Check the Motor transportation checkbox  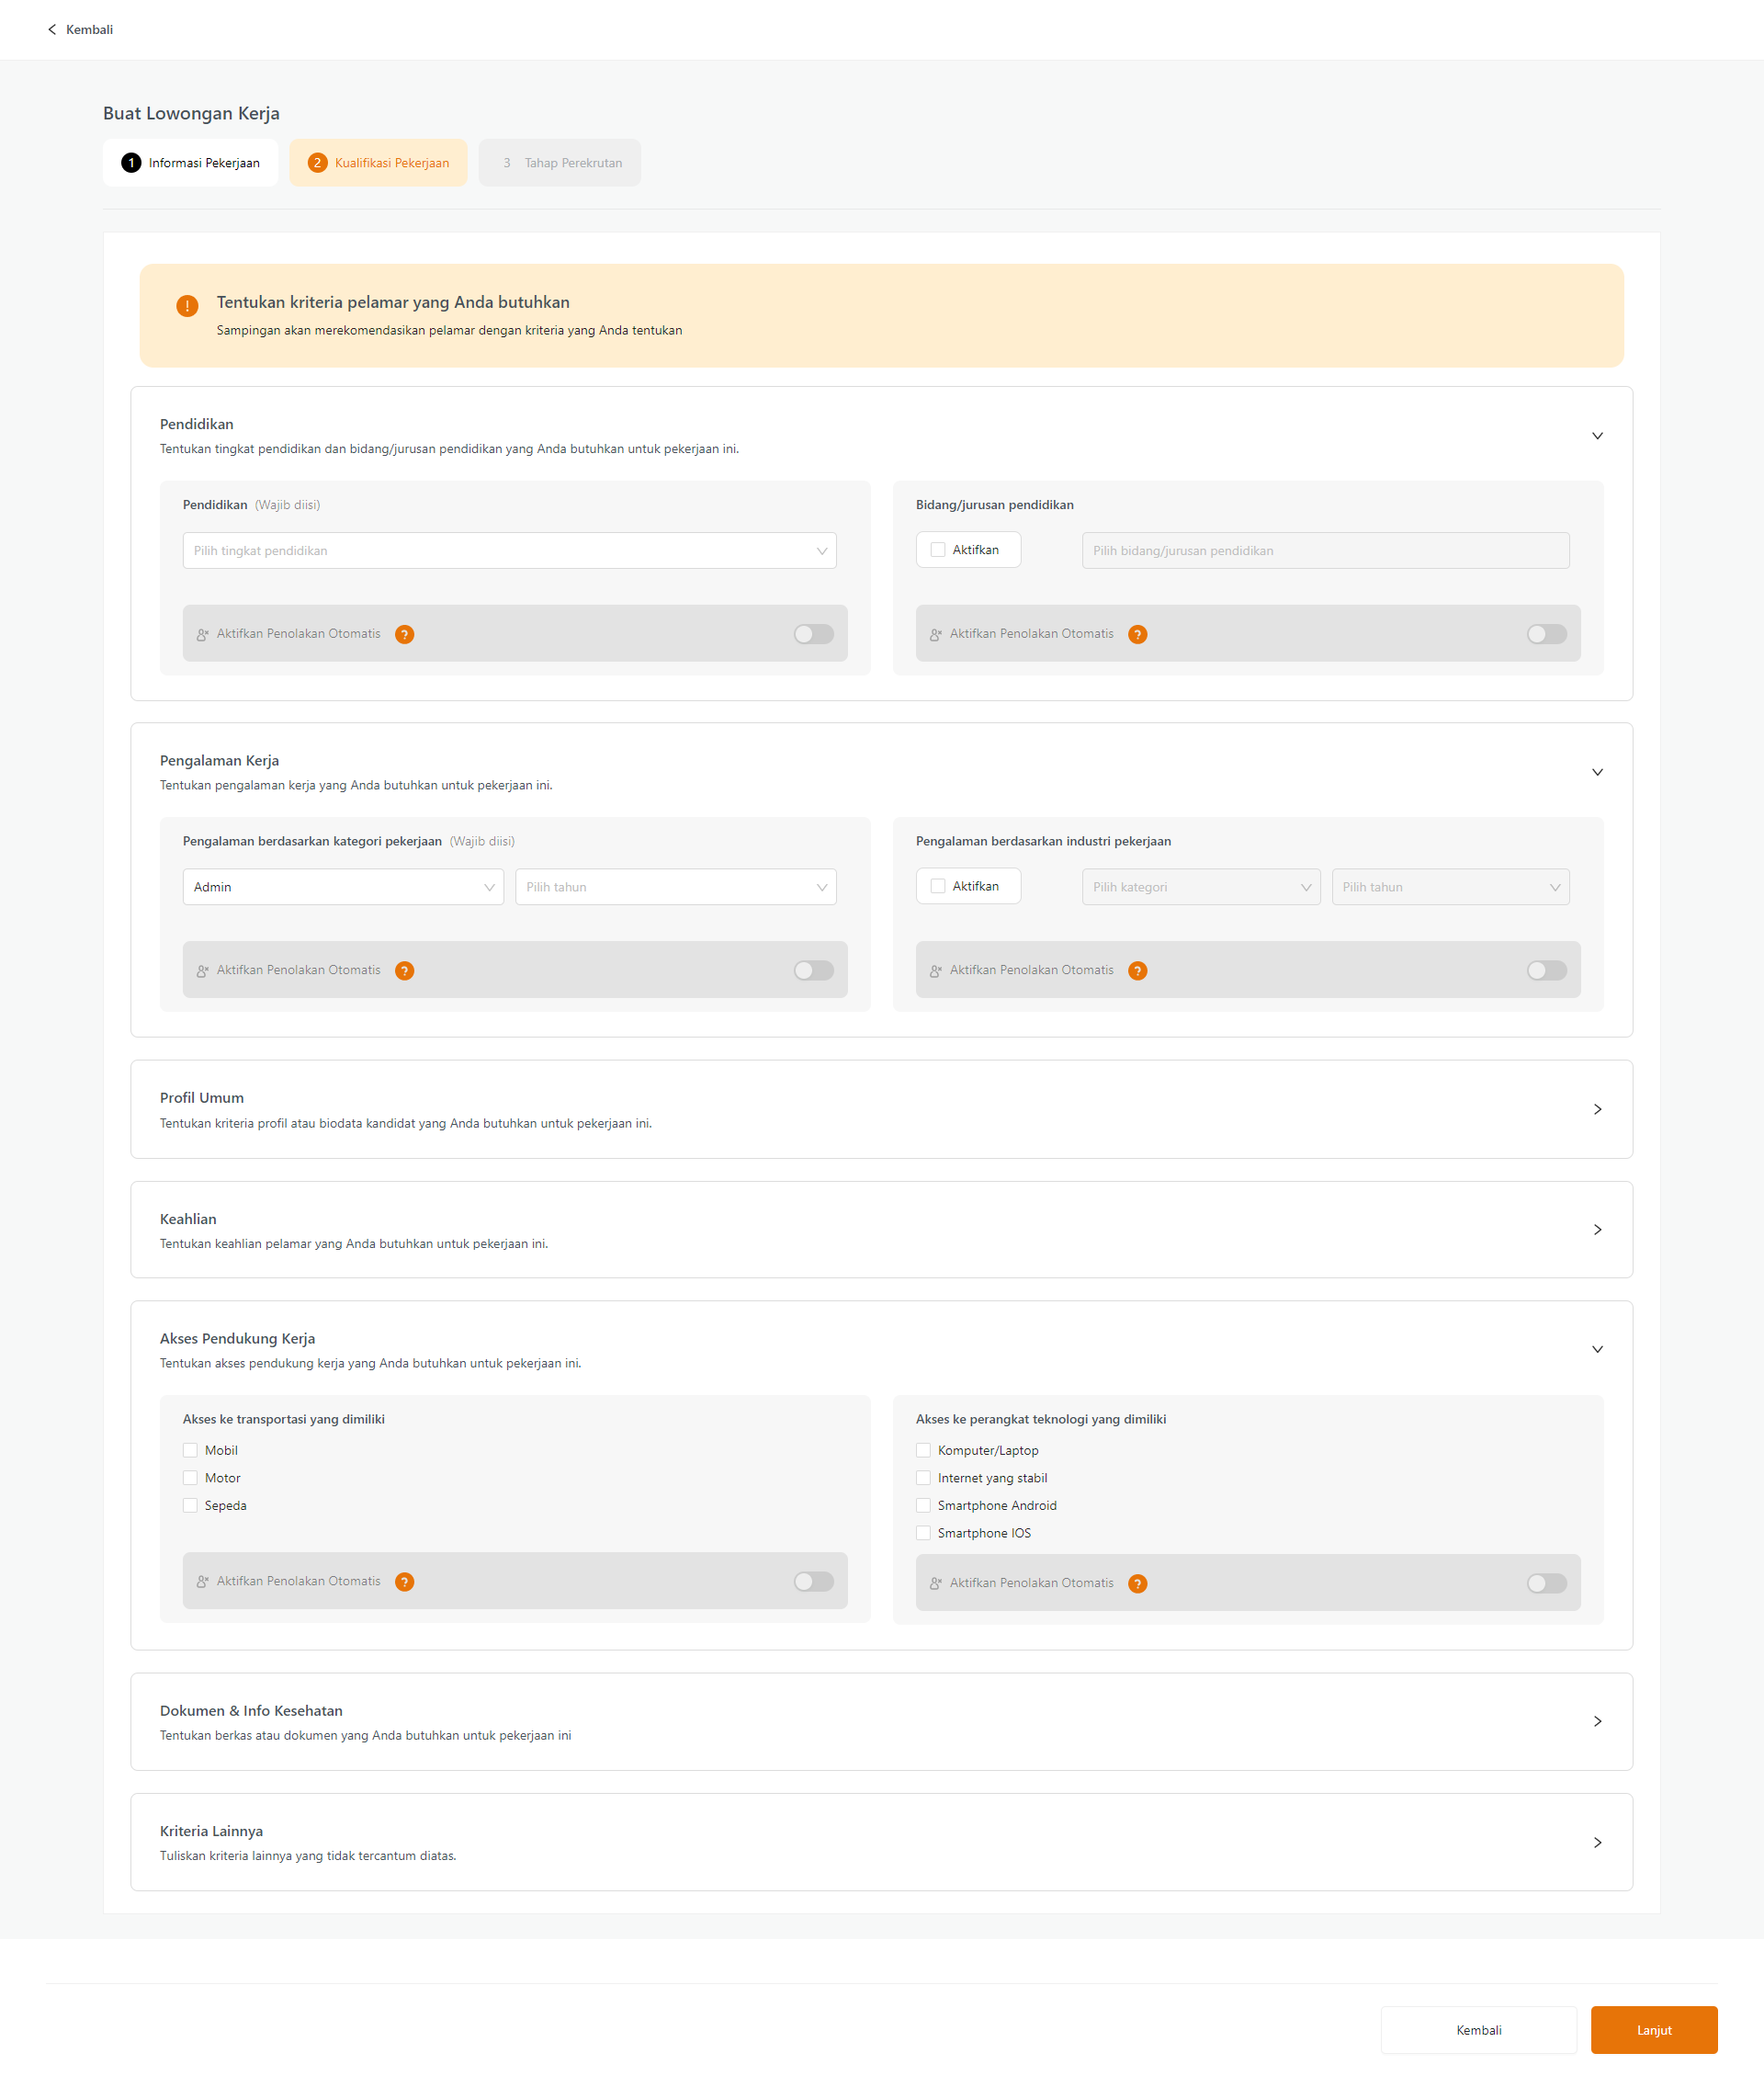190,1478
